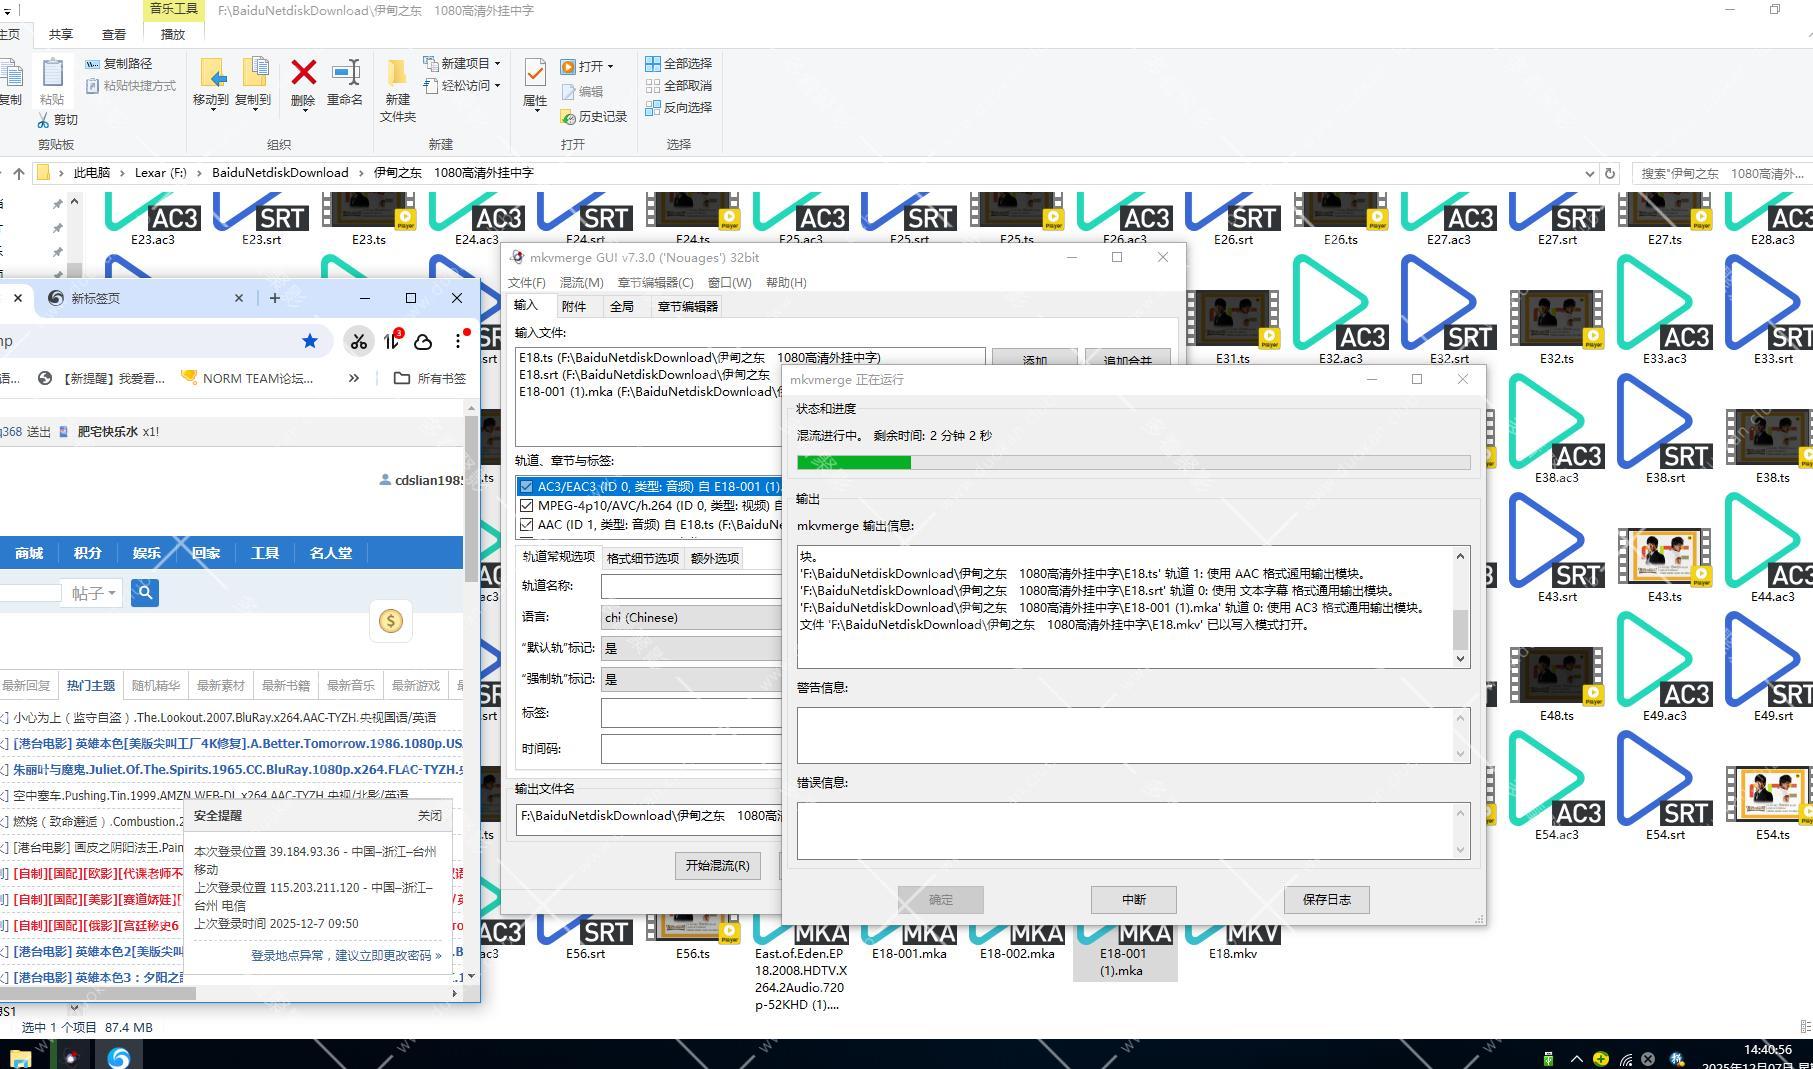
Task: Uncheck the AC3/EAC3 audio track checkbox
Action: [x=526, y=487]
